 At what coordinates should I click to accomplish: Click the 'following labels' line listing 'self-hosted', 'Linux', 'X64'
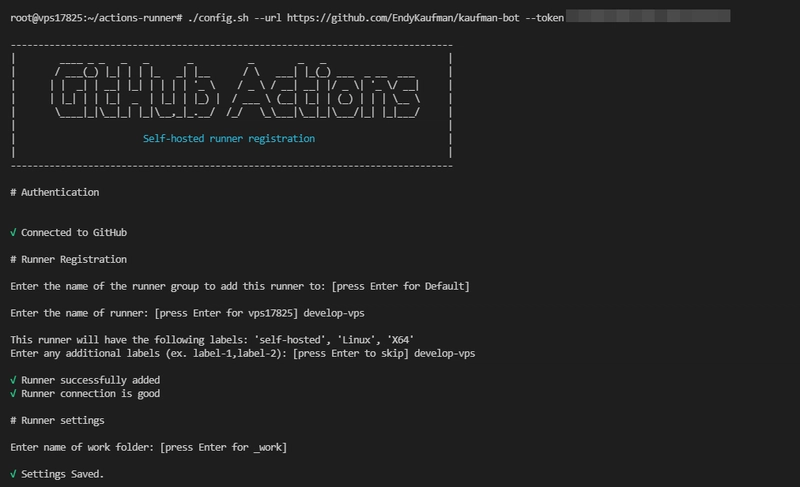212,340
